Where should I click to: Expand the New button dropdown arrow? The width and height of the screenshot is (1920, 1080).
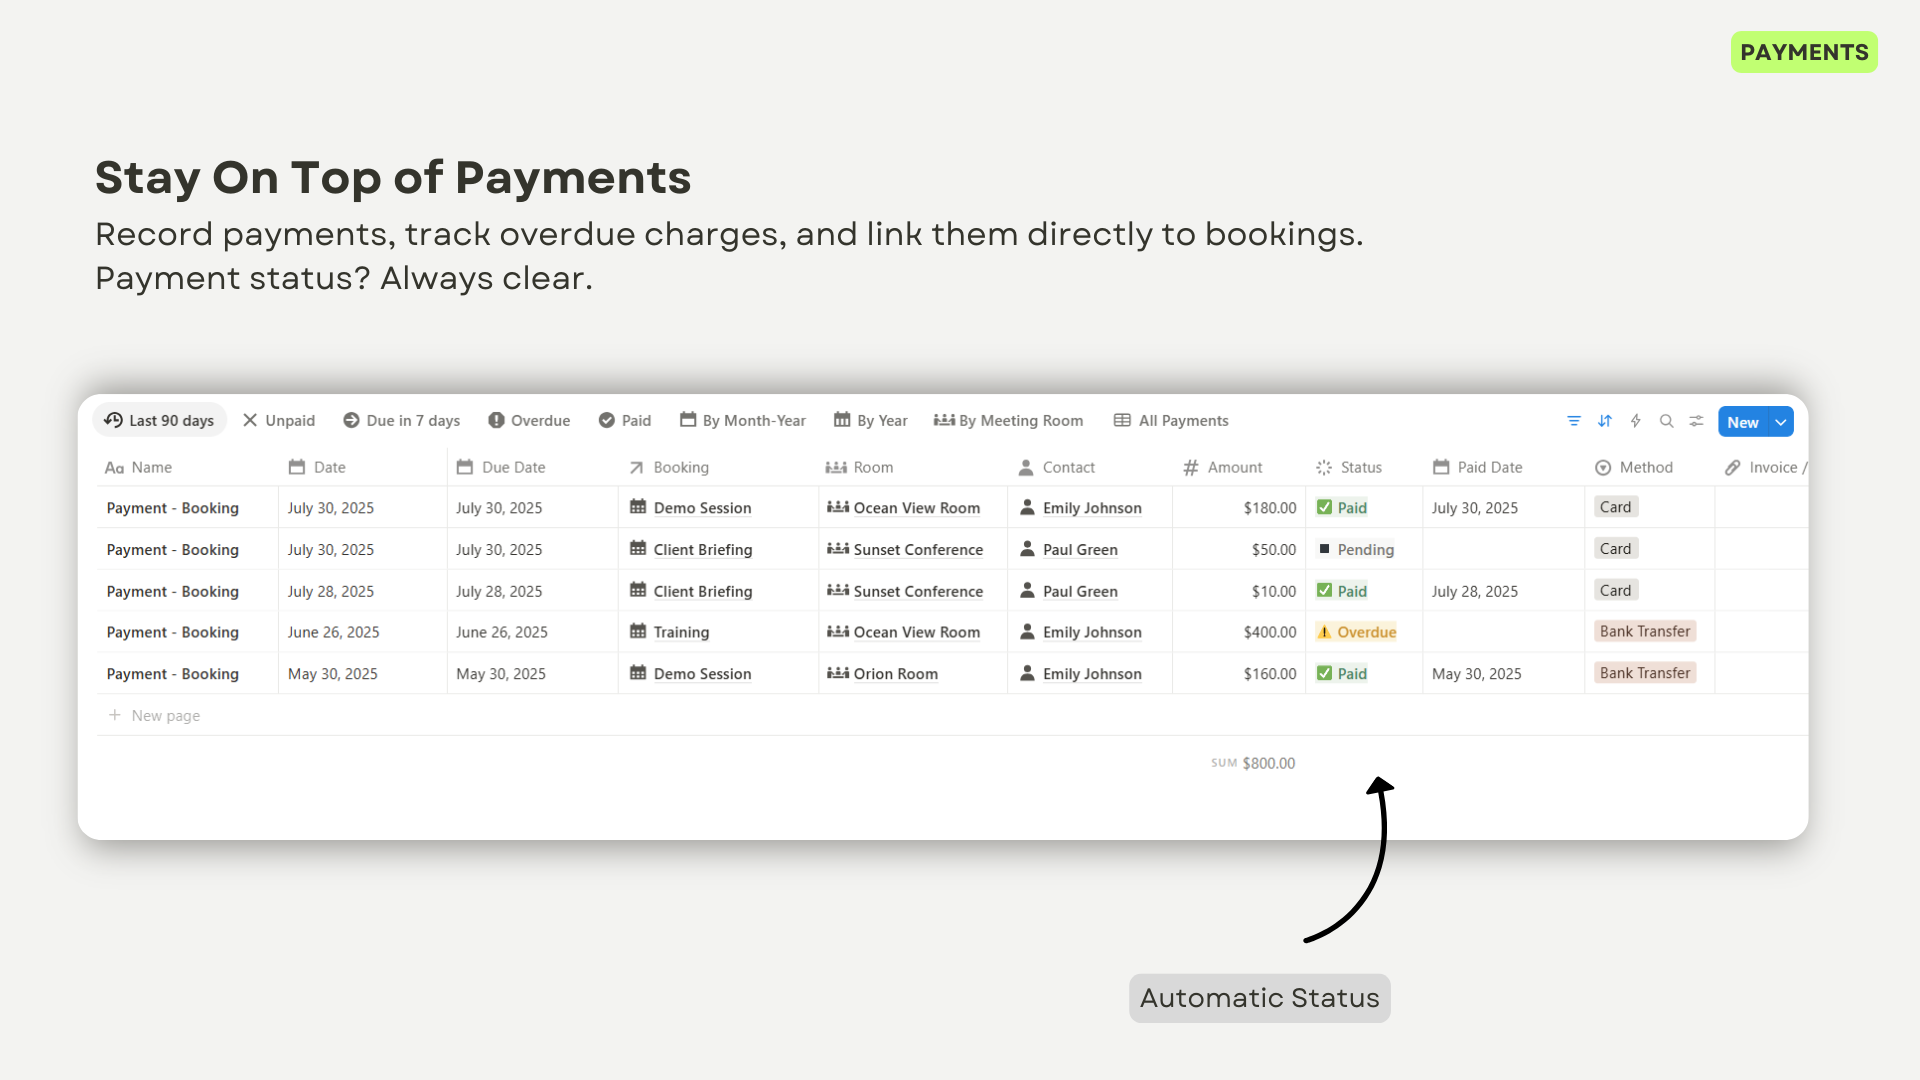[x=1781, y=422]
